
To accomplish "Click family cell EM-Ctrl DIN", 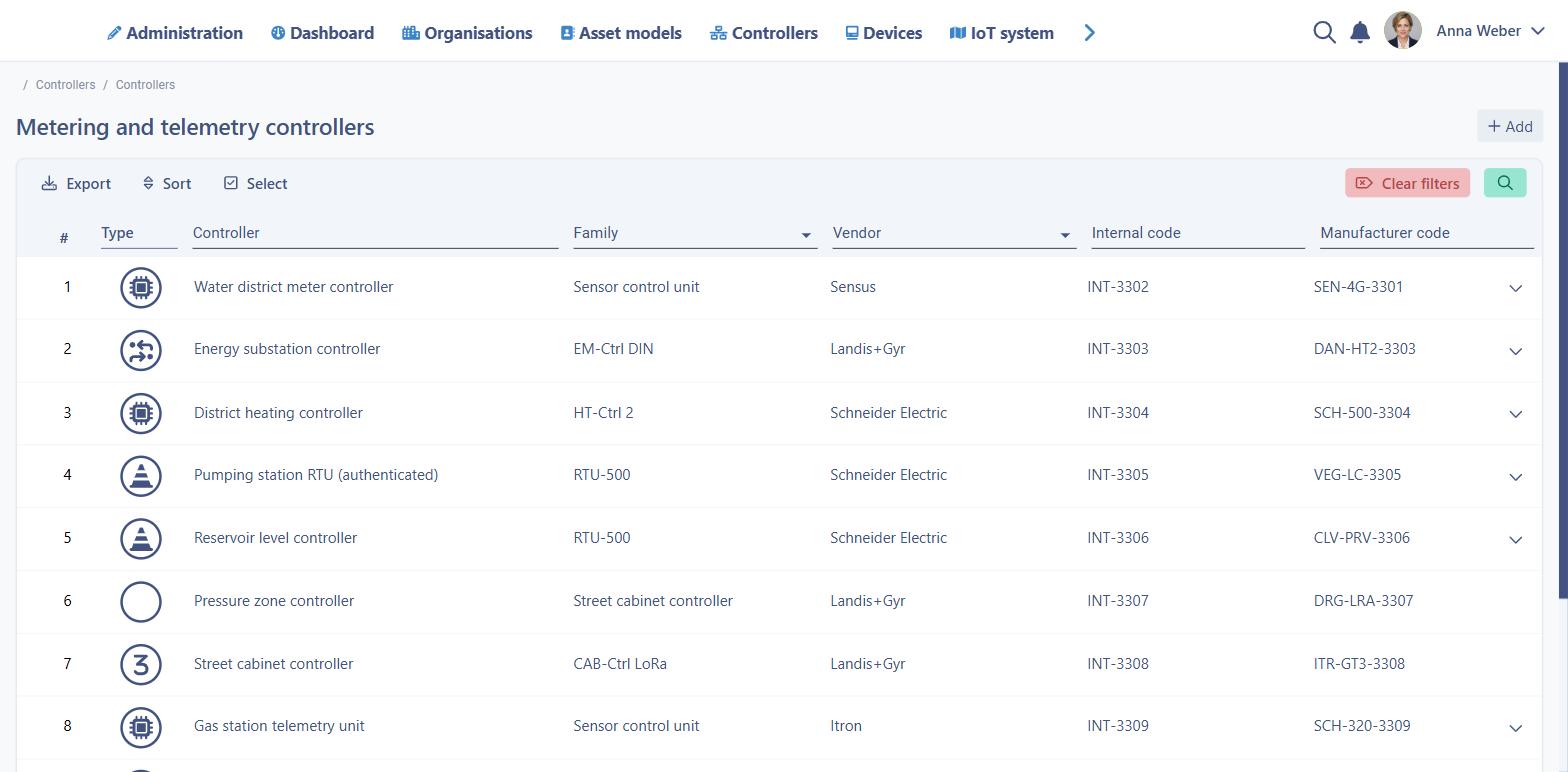I will tap(613, 349).
